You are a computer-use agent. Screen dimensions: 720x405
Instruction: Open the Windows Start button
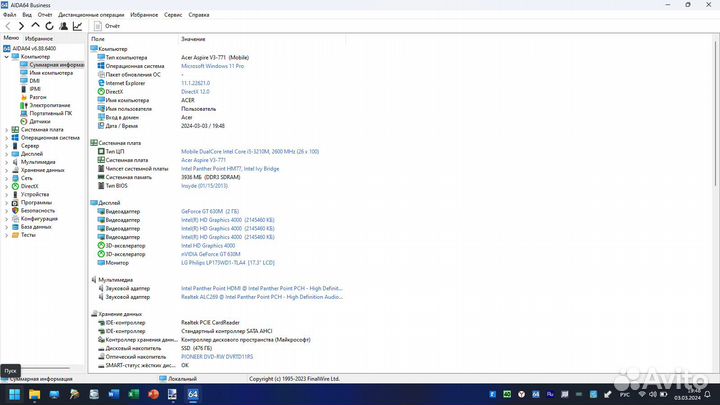[15, 394]
